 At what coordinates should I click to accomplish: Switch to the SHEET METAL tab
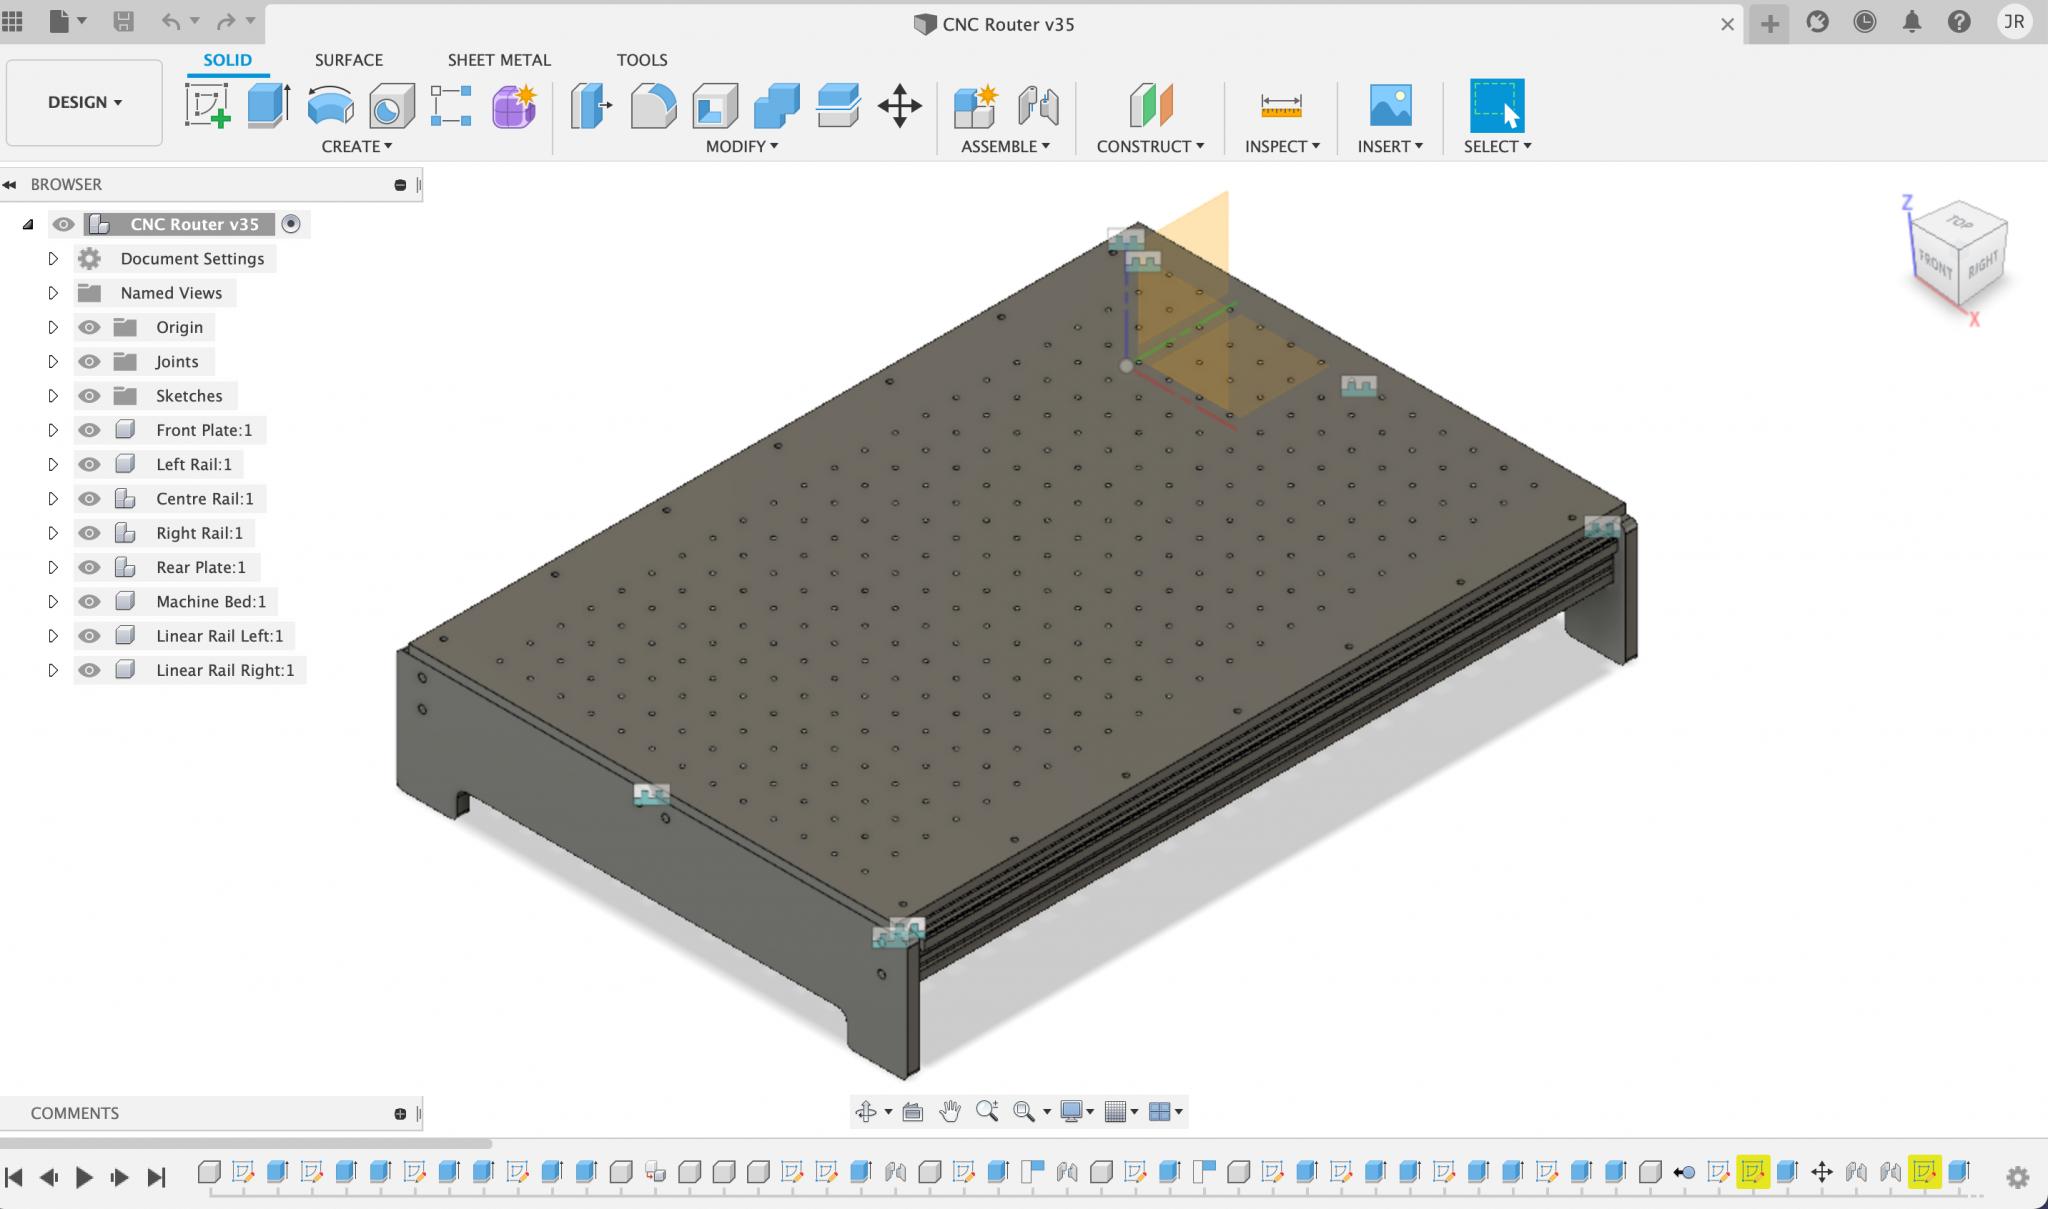click(499, 60)
